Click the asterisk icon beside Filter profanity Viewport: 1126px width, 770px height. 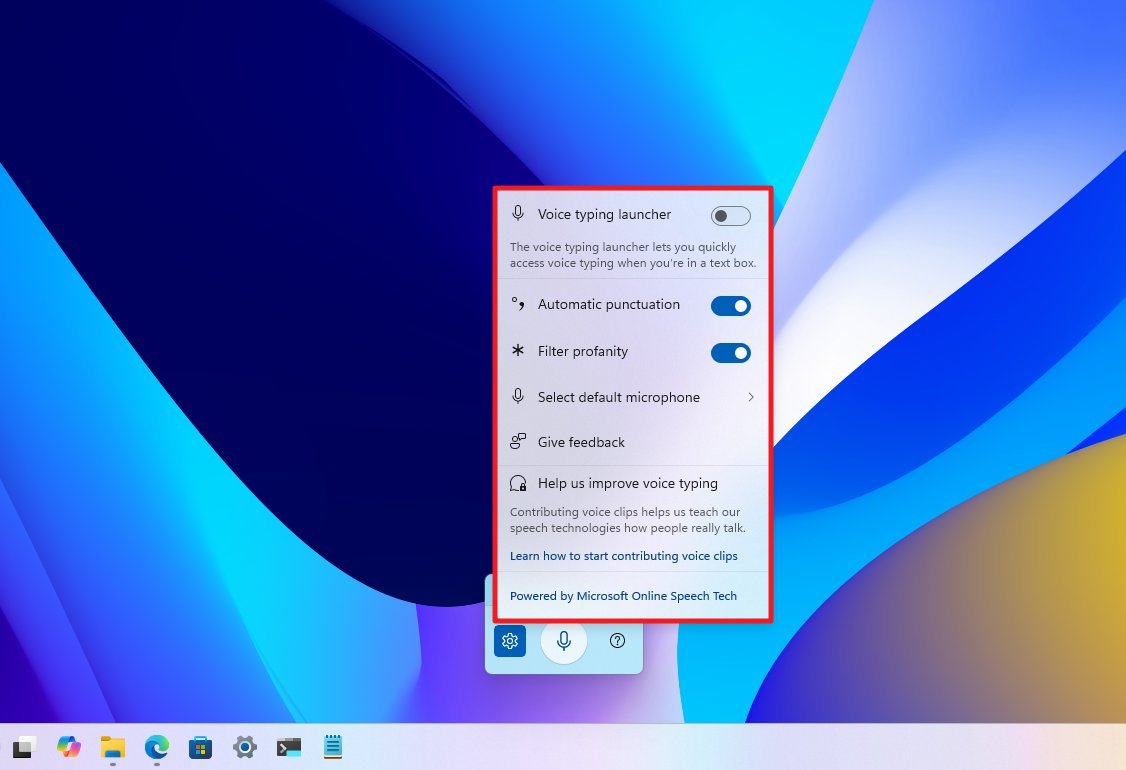(x=517, y=351)
